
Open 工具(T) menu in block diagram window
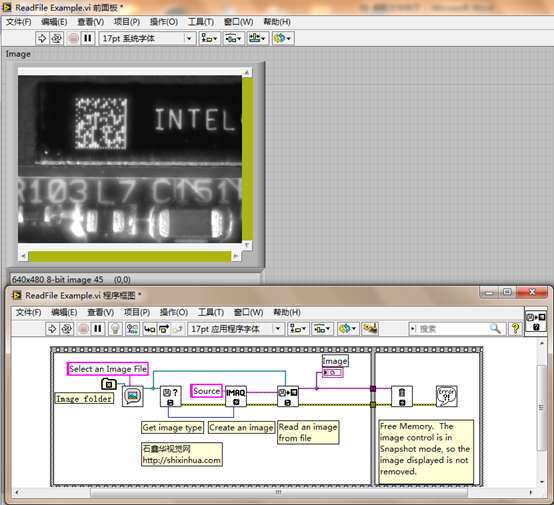(x=211, y=312)
